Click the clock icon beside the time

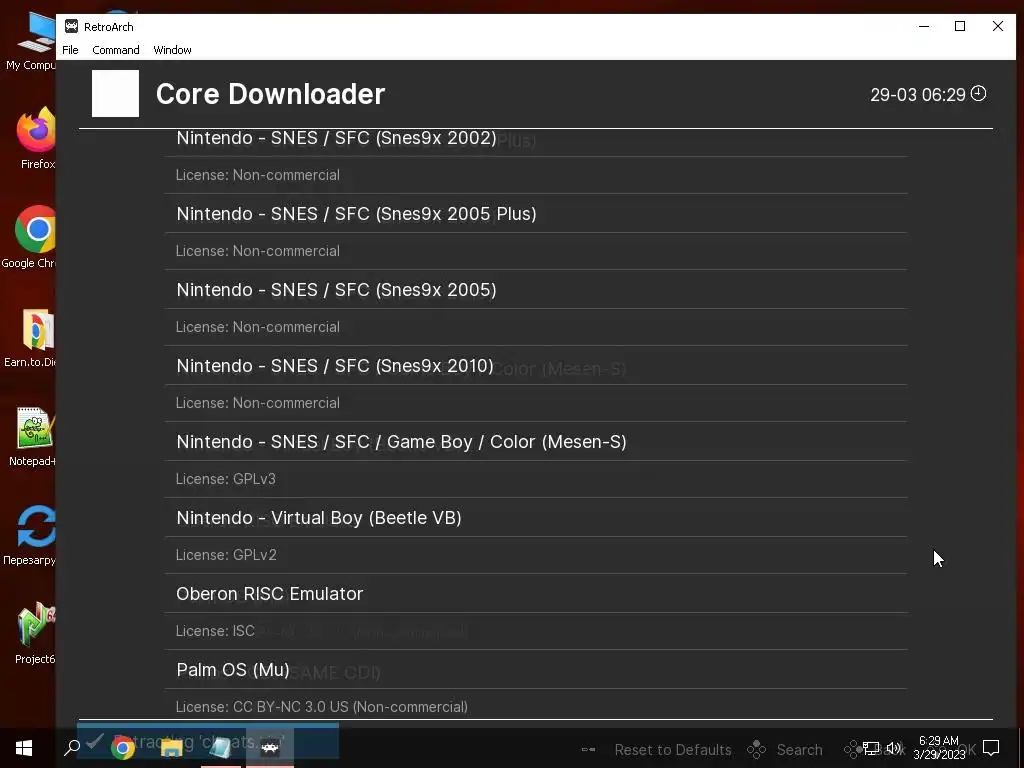click(x=978, y=93)
